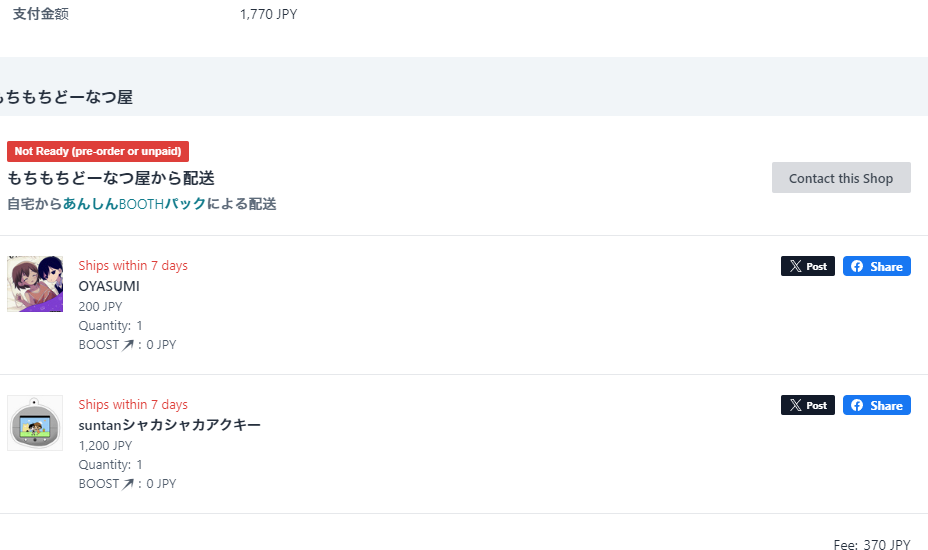Share OYASUMI on Facebook
The height and width of the screenshot is (550, 928).
876,267
